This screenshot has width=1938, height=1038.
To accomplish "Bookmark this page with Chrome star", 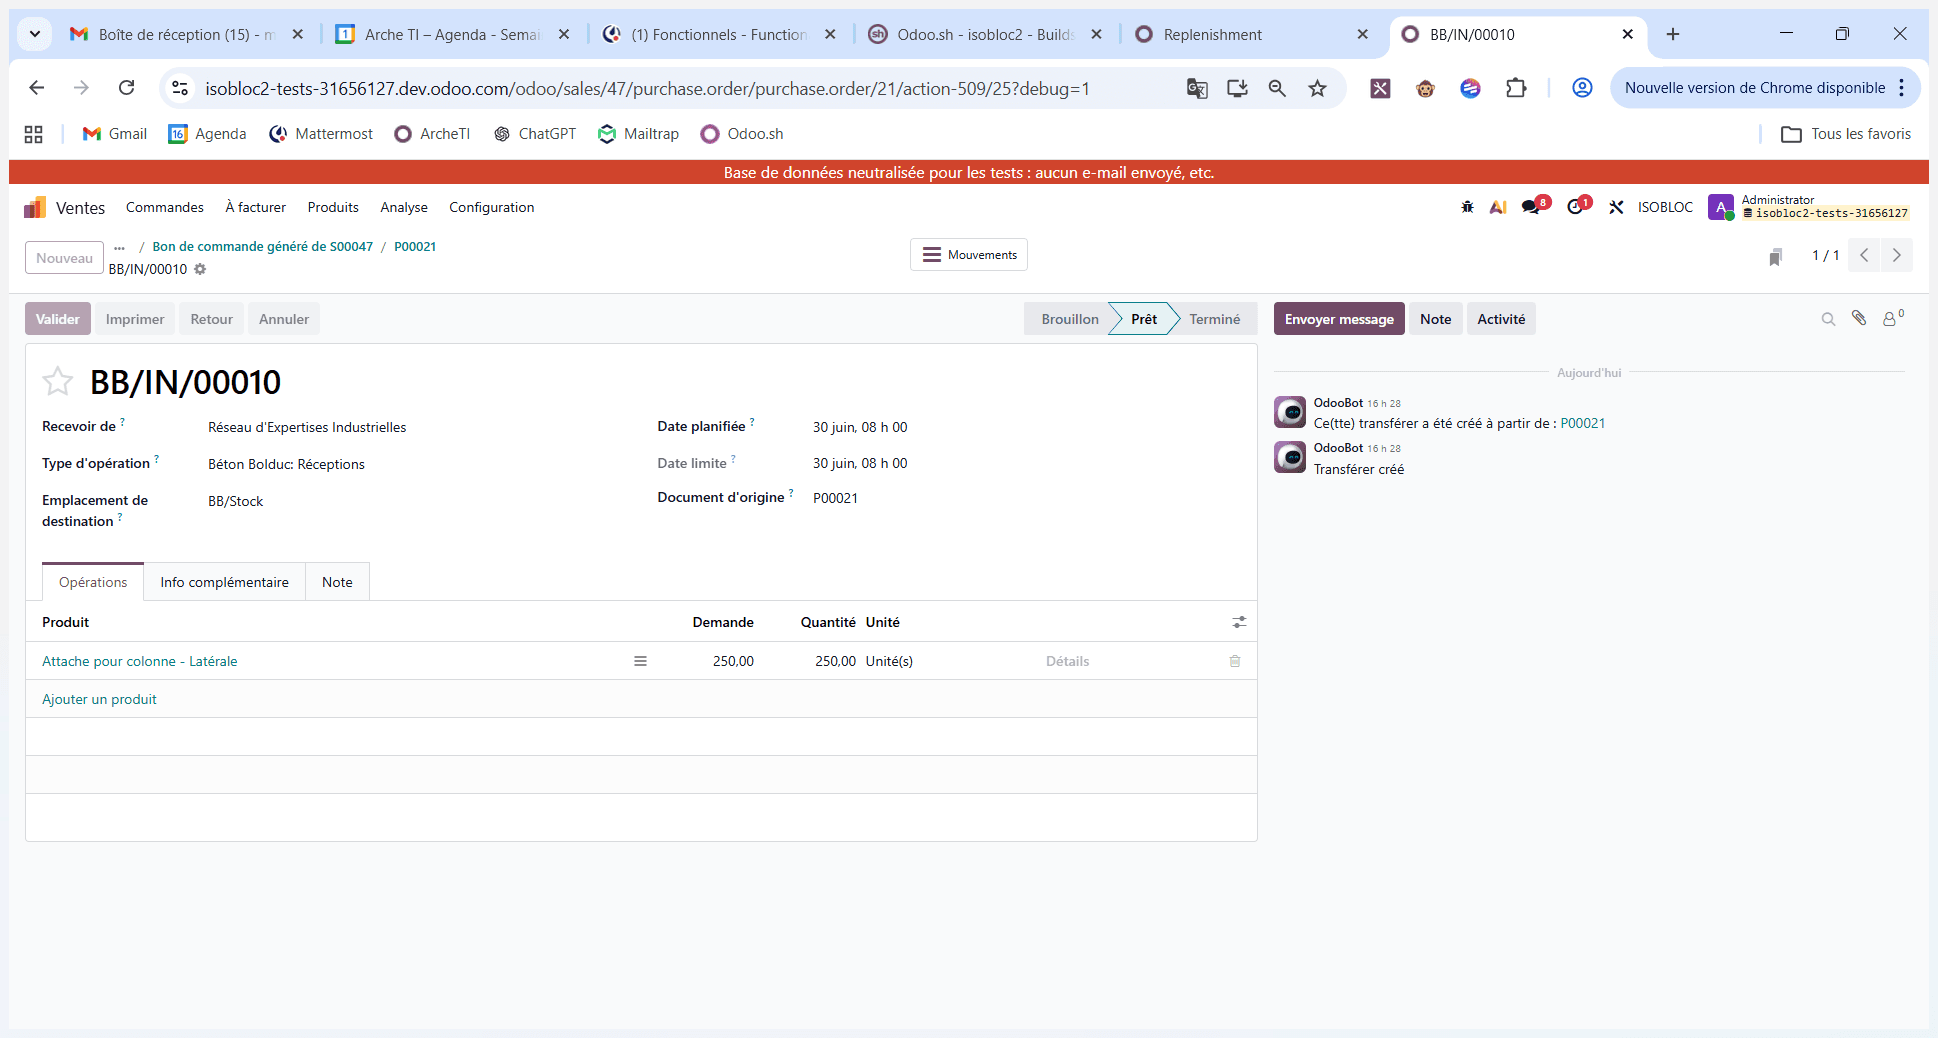I will (1317, 88).
